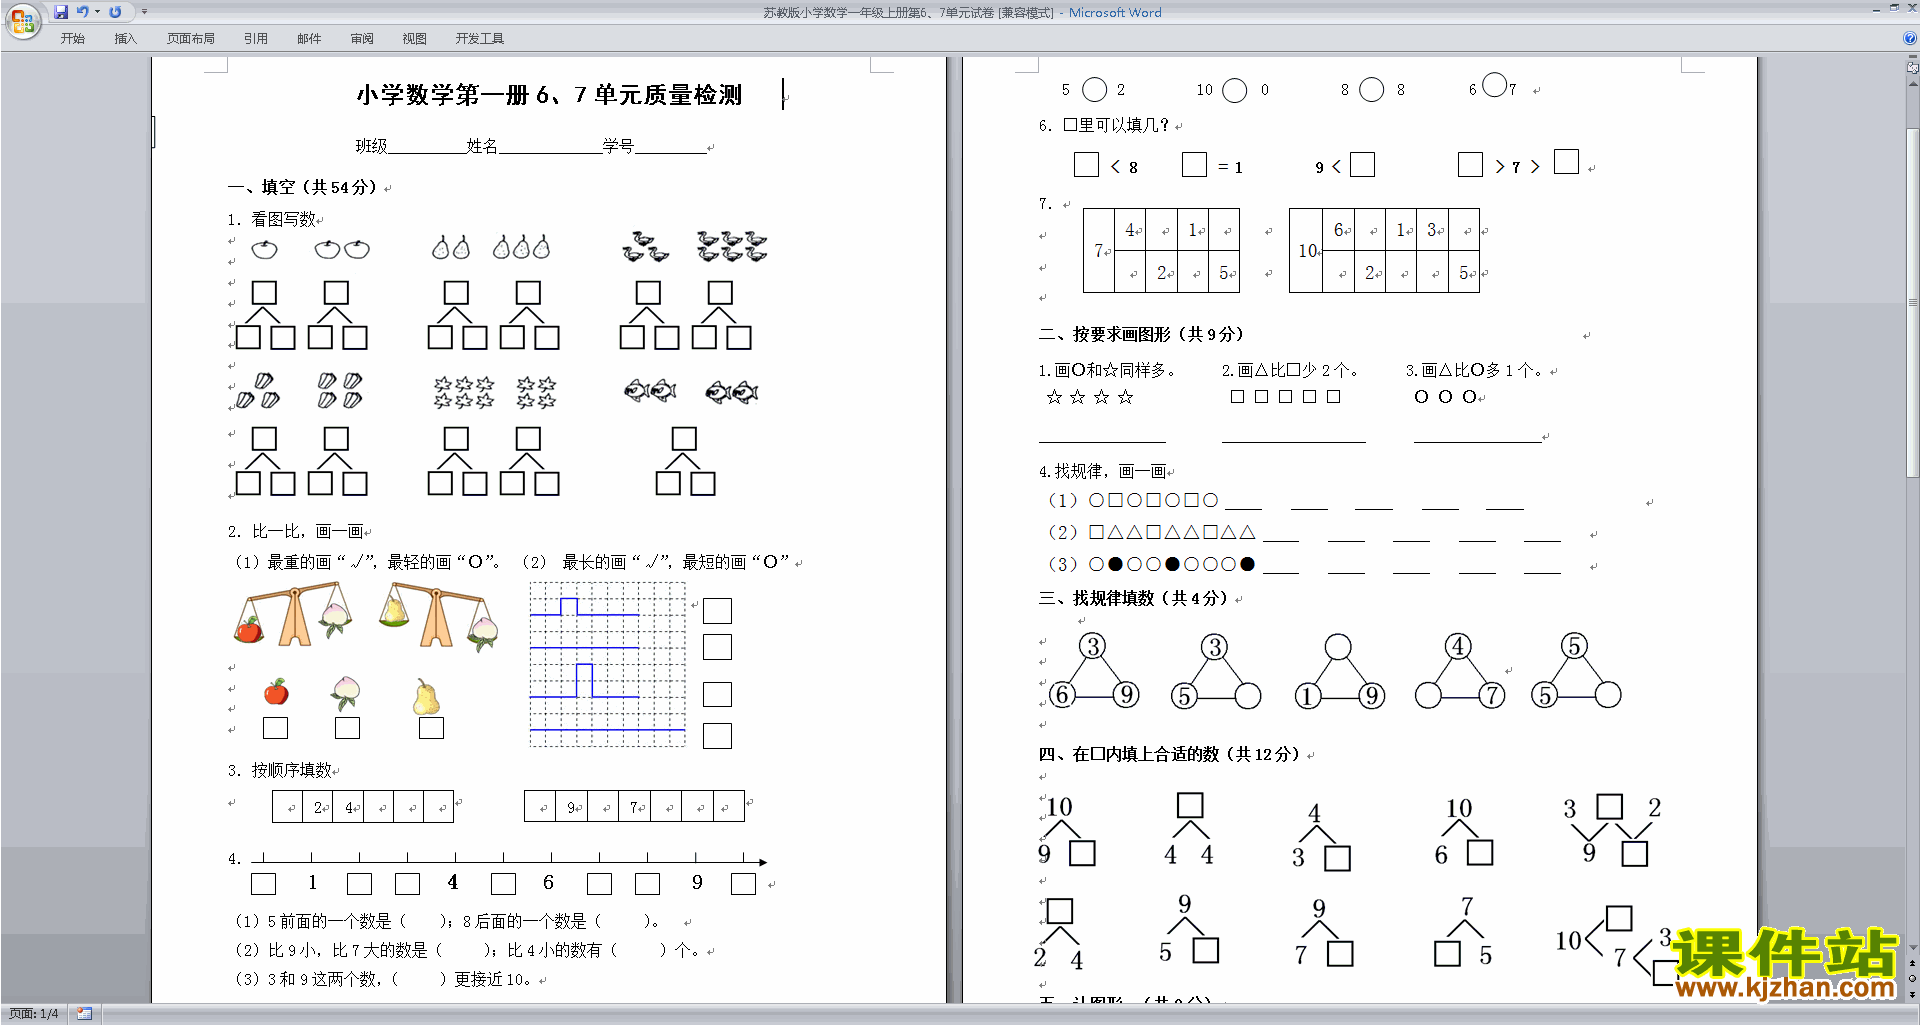Image resolution: width=1920 pixels, height=1025 pixels.
Task: Click the number 7 in first table
Action: pyautogui.click(x=1098, y=250)
